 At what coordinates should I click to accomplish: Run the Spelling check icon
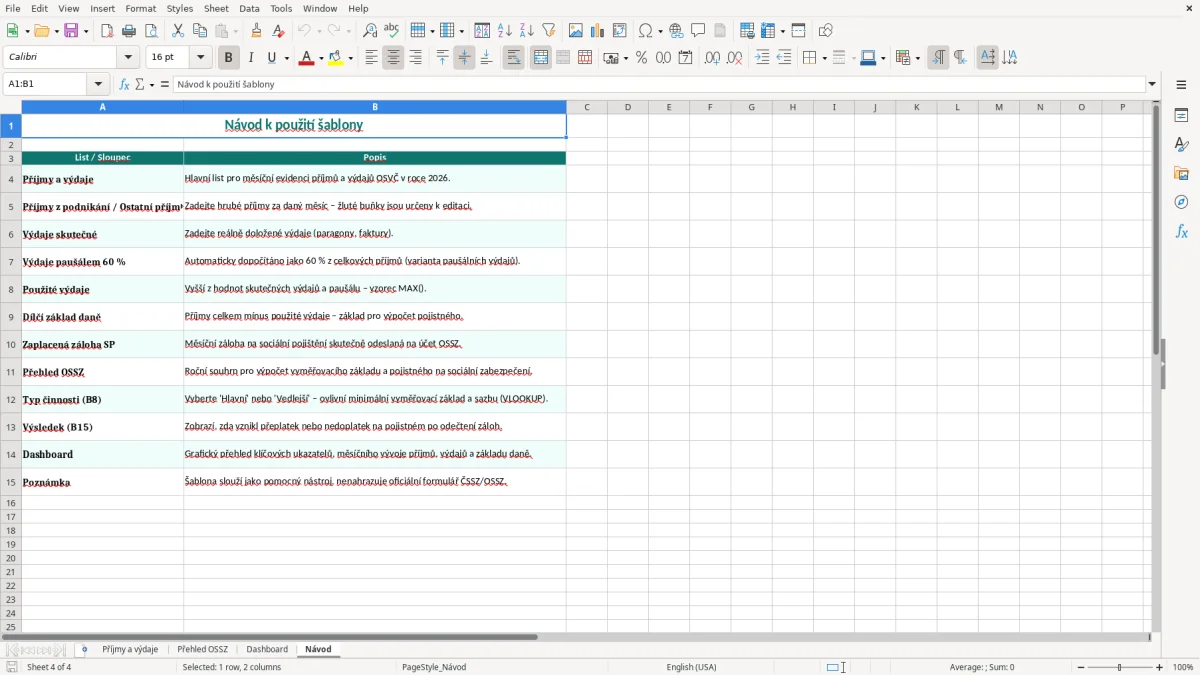392,31
